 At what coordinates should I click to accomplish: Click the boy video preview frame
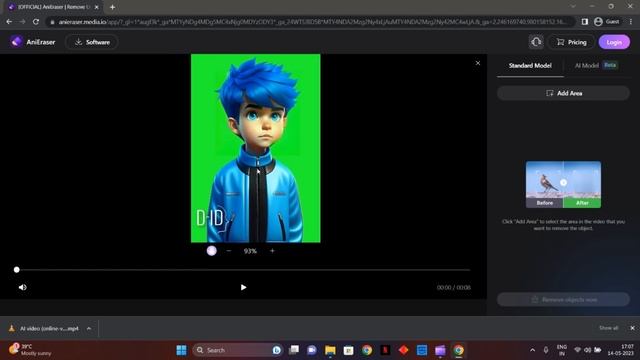[256, 148]
